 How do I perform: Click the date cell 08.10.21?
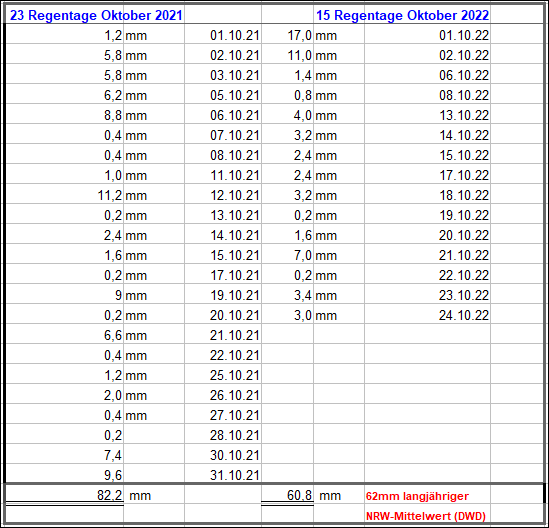coord(235,155)
